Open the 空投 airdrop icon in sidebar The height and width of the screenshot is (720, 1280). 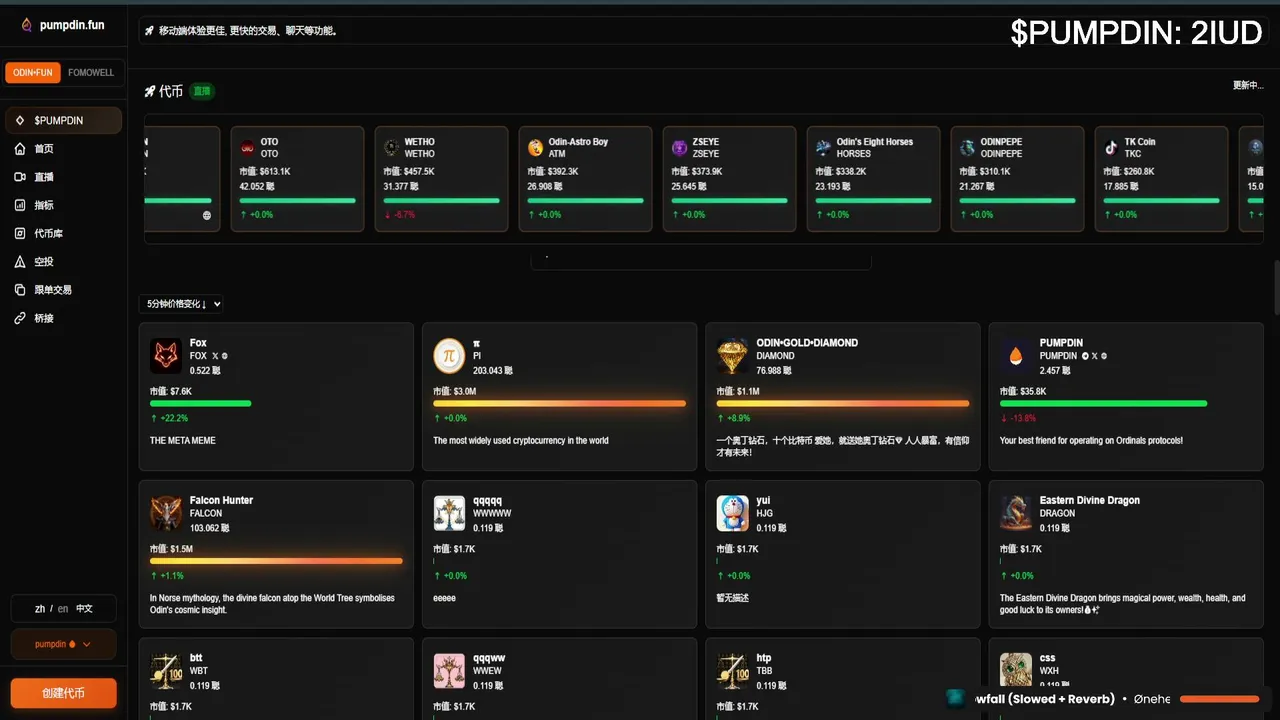coord(20,262)
